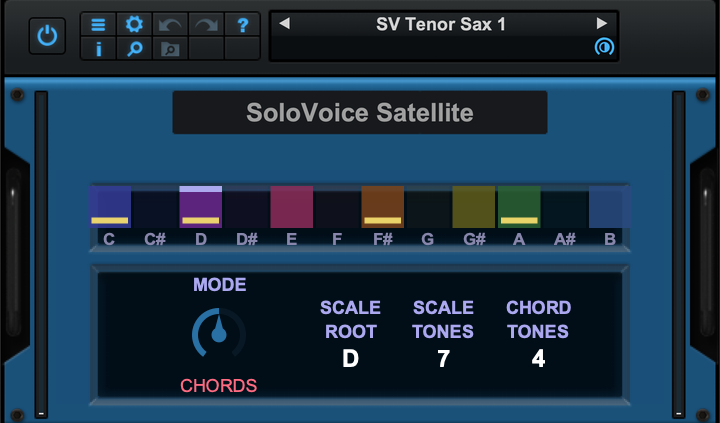Screen dimensions: 720x423
Task: Toggle the C note key
Action: tap(110, 207)
